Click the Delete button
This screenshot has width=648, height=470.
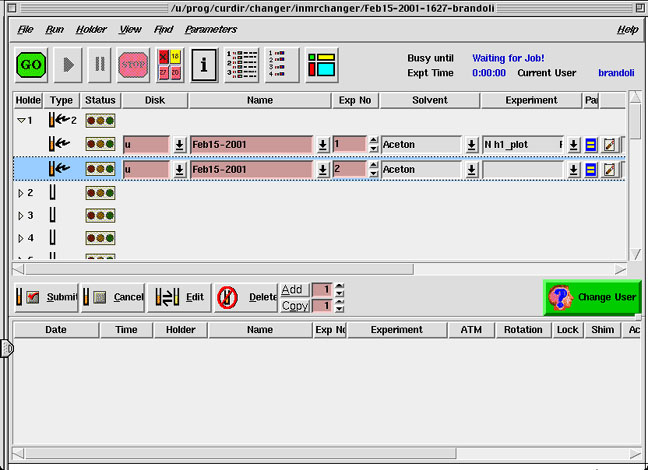(246, 297)
